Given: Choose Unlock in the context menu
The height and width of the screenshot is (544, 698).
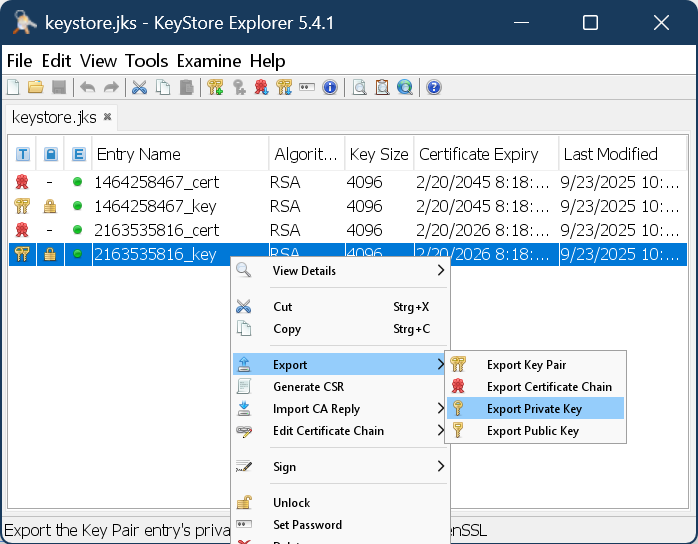Looking at the screenshot, I should coord(291,503).
